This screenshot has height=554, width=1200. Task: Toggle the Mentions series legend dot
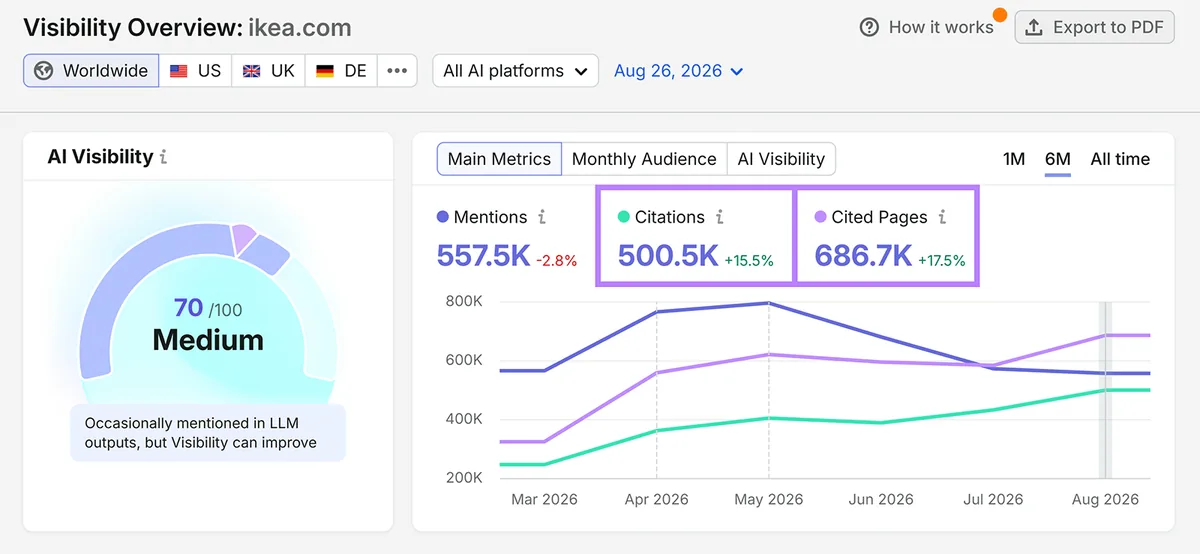click(443, 217)
